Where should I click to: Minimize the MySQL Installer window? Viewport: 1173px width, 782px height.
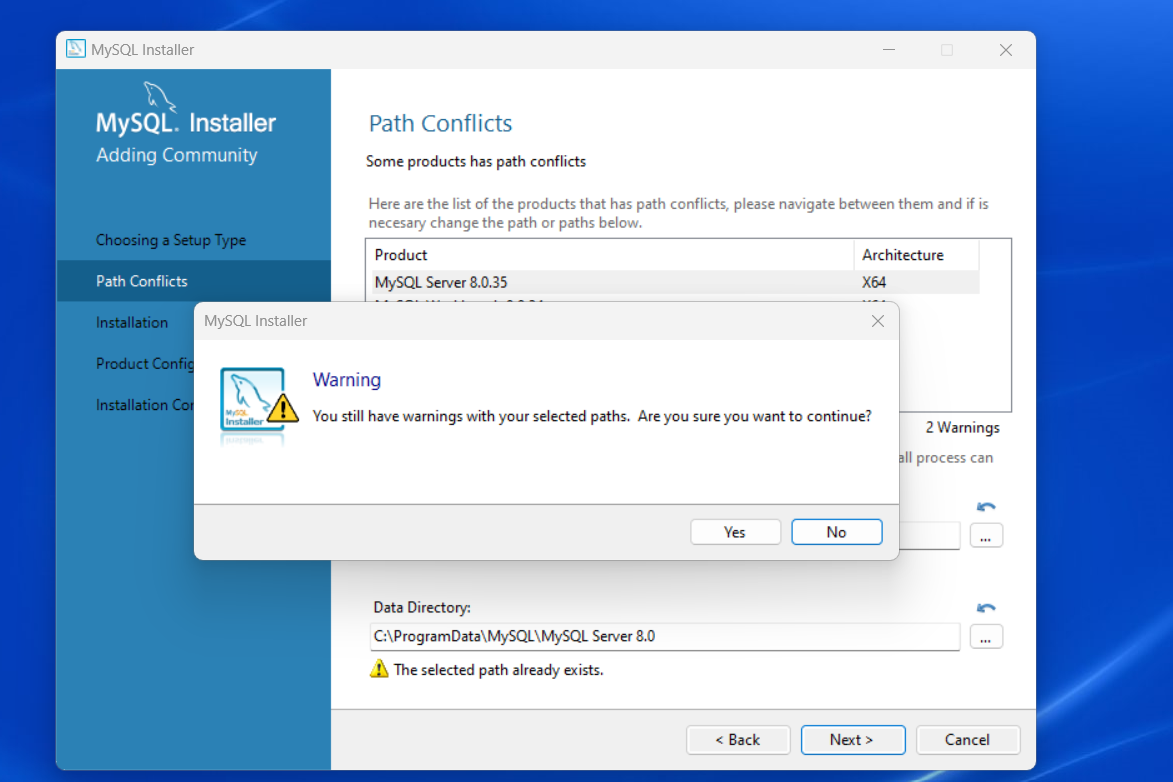click(x=889, y=49)
